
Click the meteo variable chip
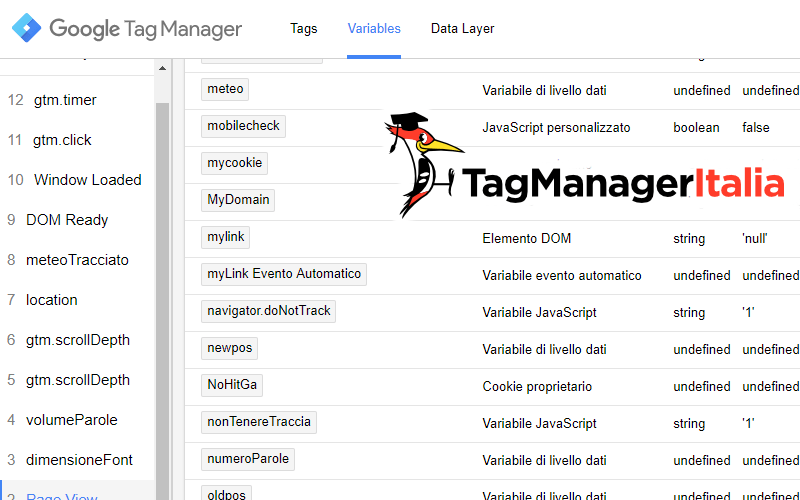point(225,89)
